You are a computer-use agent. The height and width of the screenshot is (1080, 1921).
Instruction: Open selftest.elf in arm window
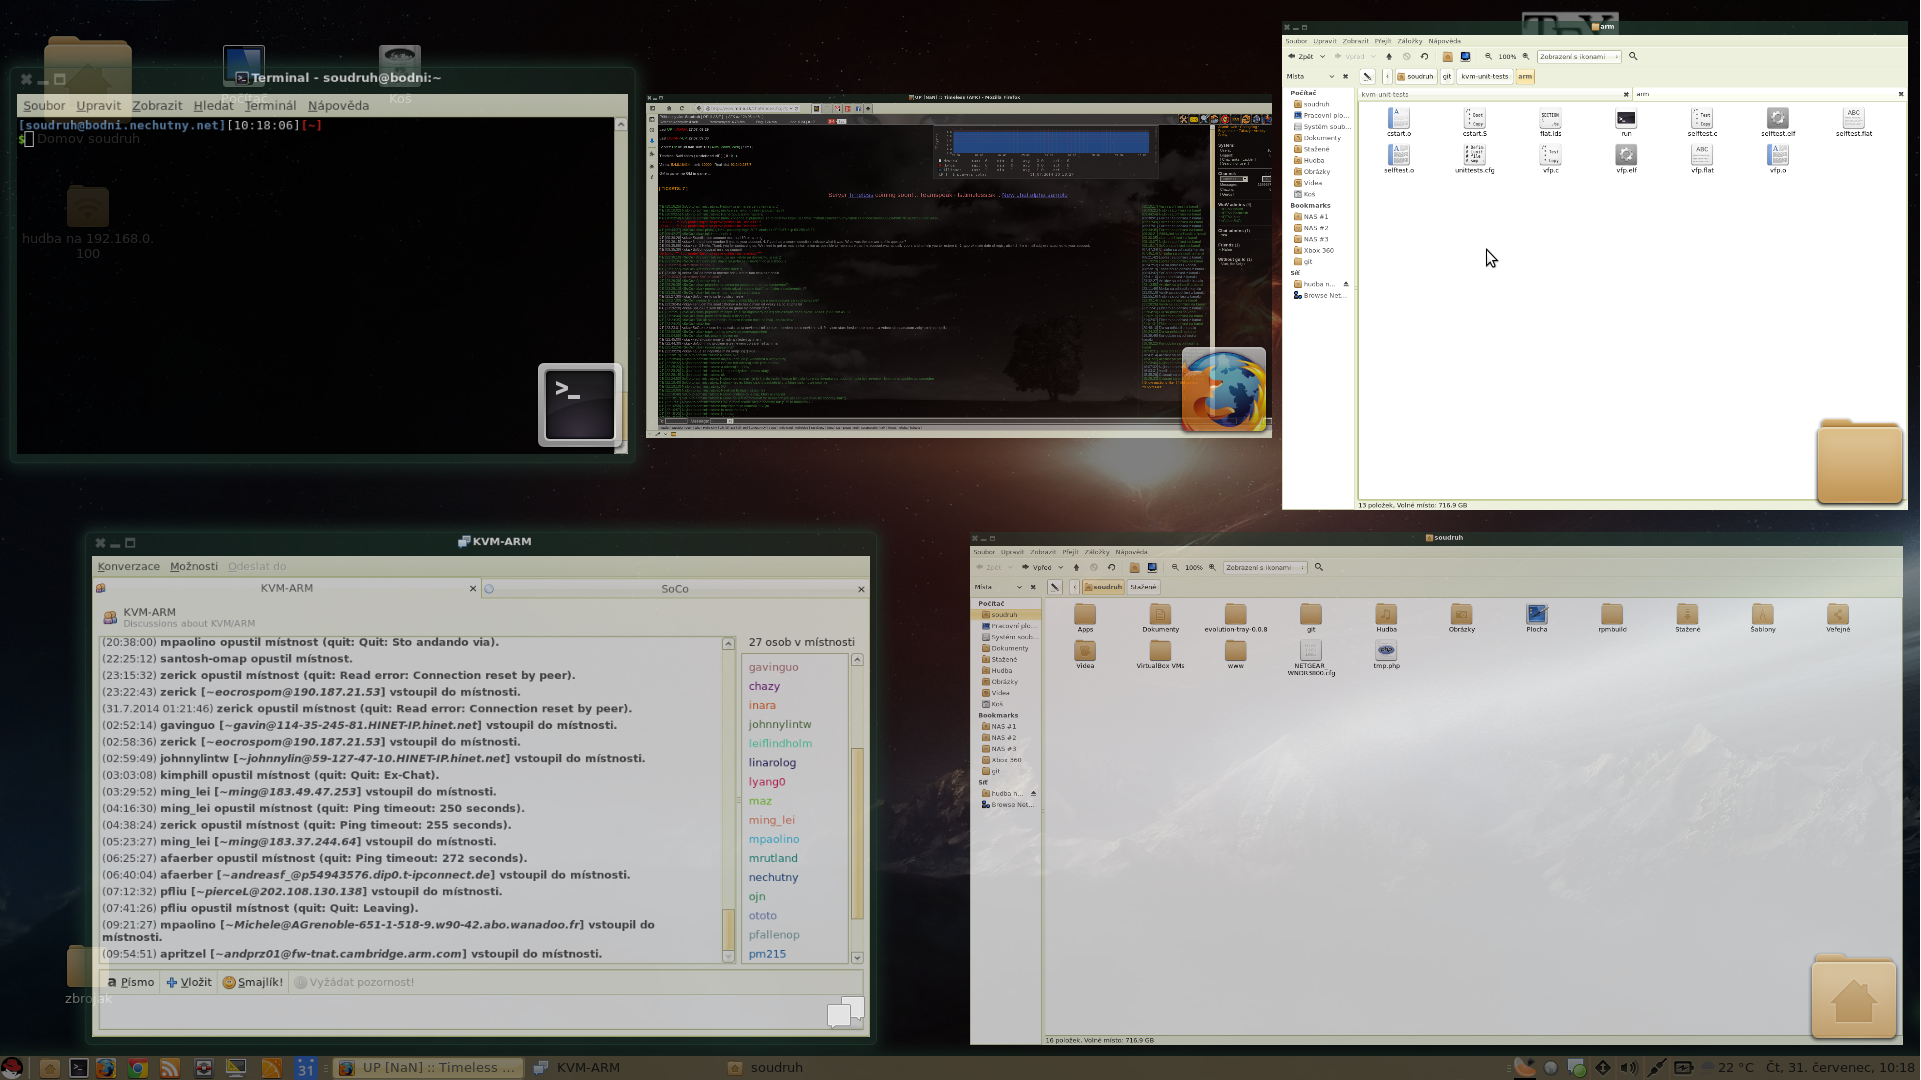click(x=1778, y=122)
